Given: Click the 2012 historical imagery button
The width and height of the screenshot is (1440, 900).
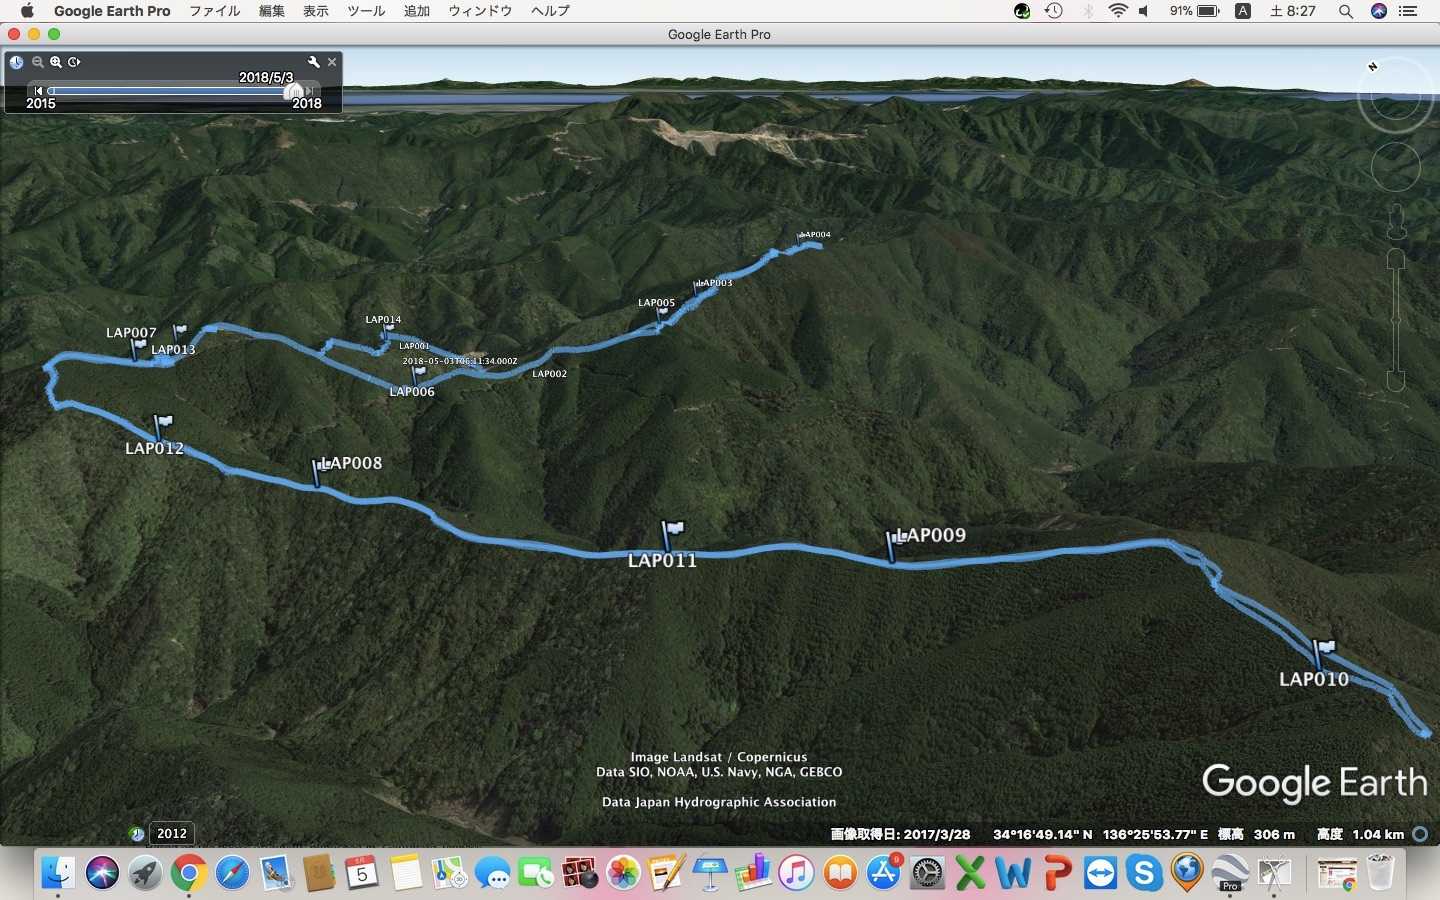Looking at the screenshot, I should [171, 833].
